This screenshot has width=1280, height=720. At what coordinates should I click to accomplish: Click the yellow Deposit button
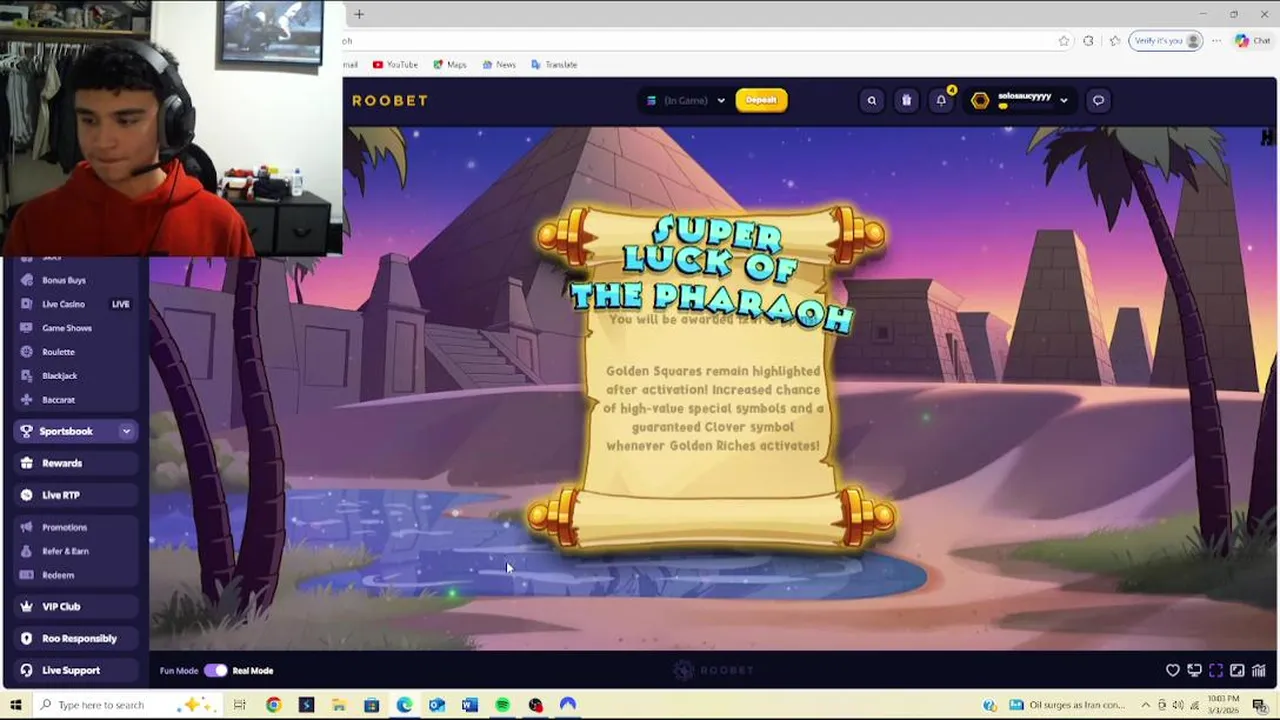(x=761, y=100)
